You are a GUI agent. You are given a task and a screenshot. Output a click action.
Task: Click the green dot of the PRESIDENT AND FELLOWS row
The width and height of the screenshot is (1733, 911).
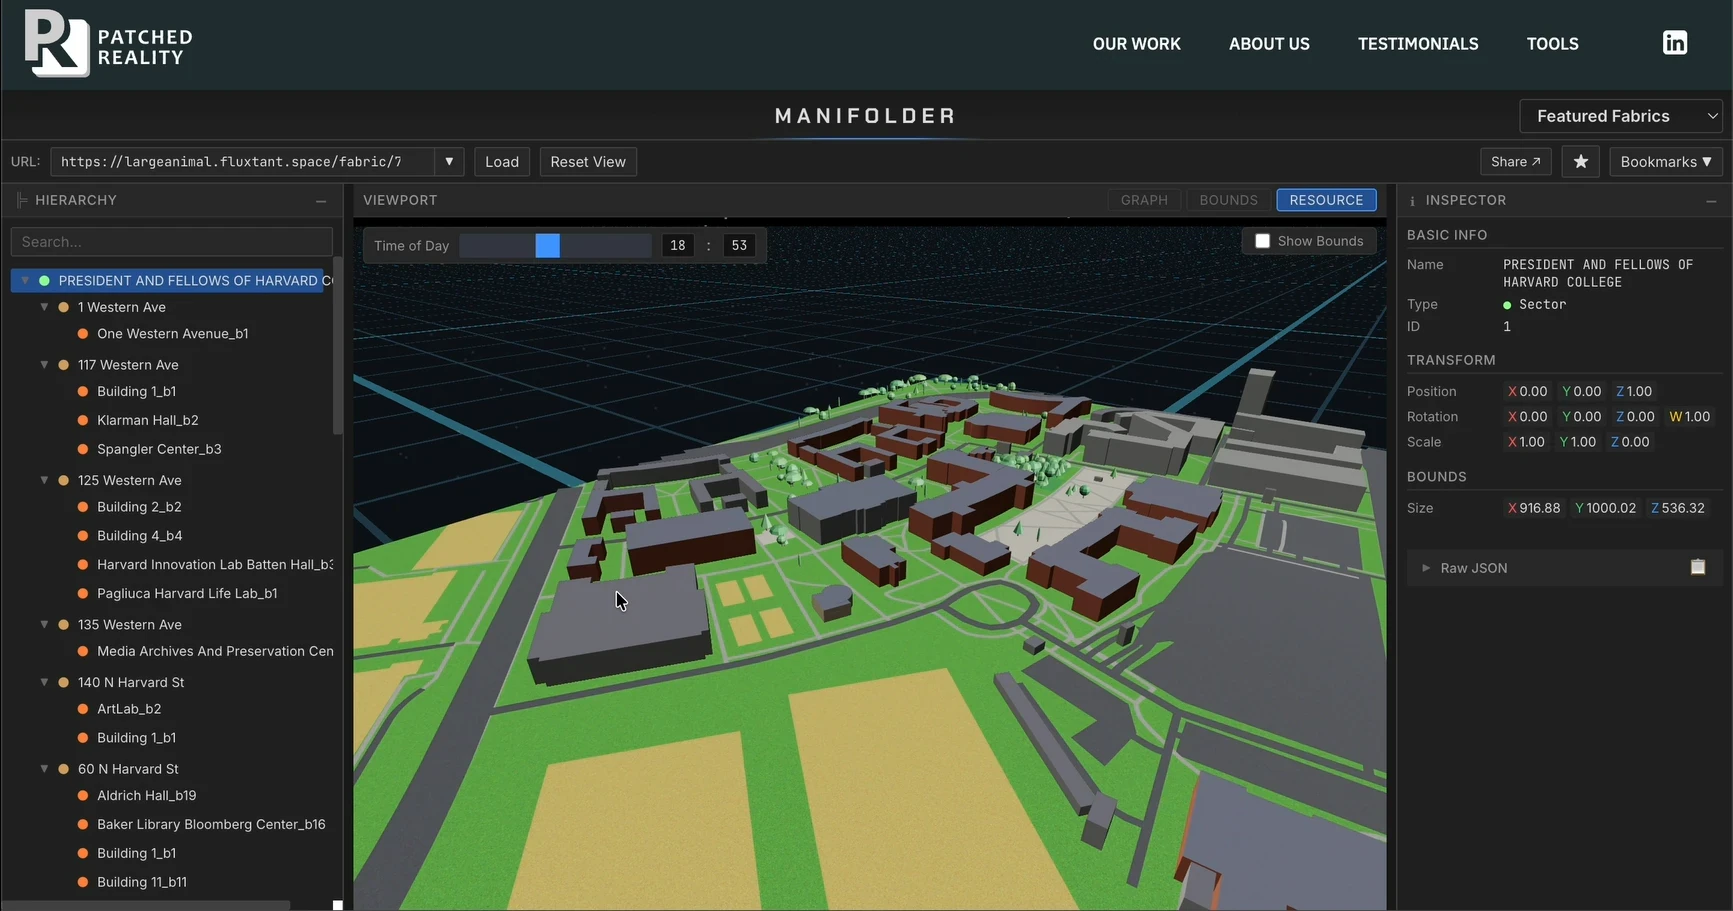coord(44,281)
